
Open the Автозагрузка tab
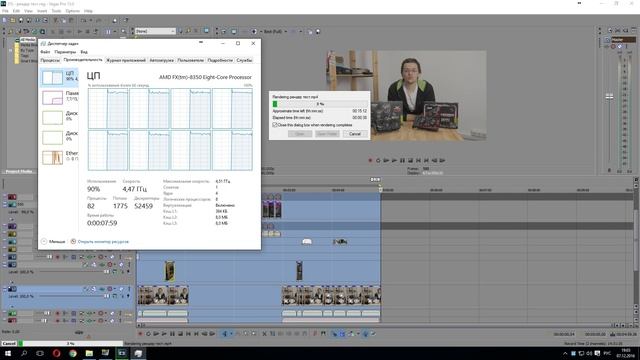point(162,60)
